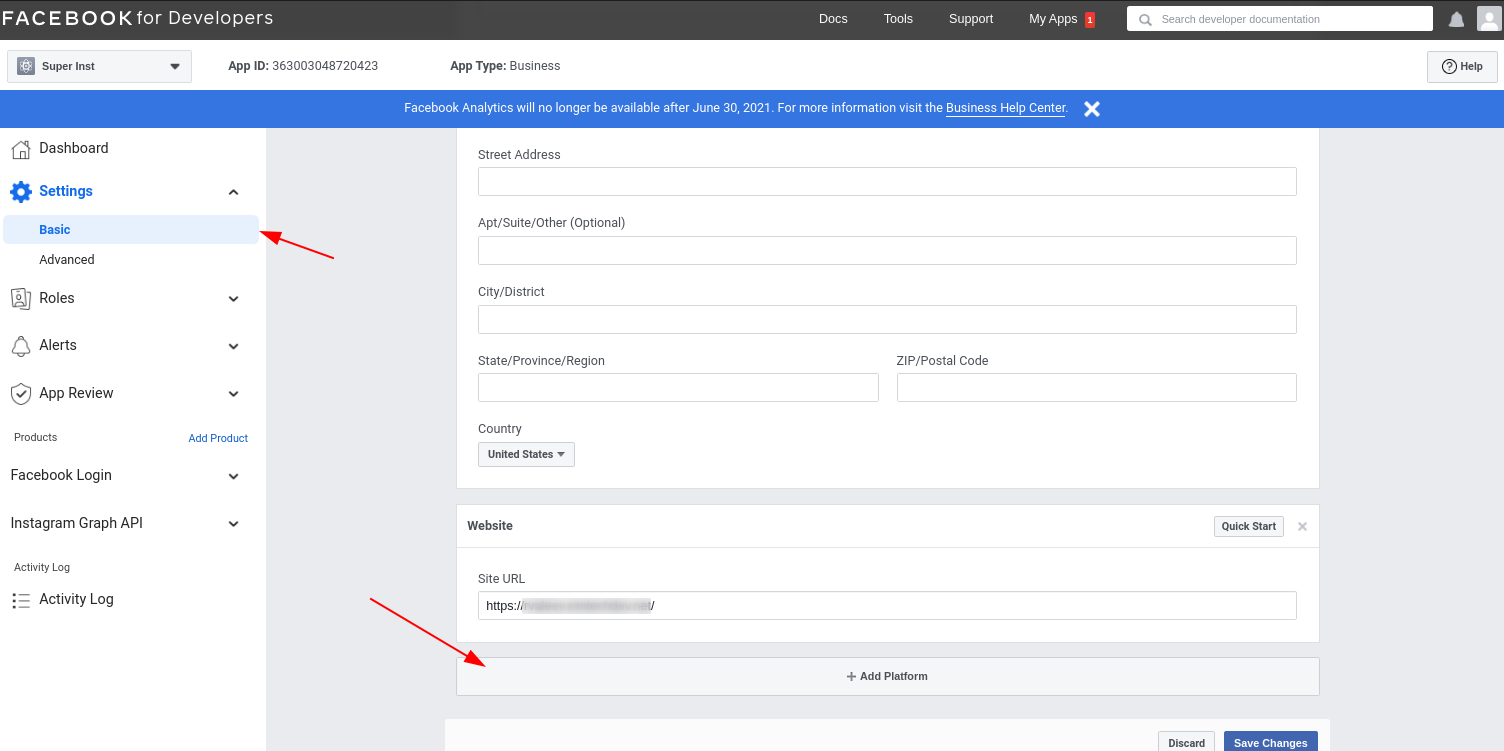Select Basic settings in sidebar
Image resolution: width=1504 pixels, height=751 pixels.
[131, 229]
